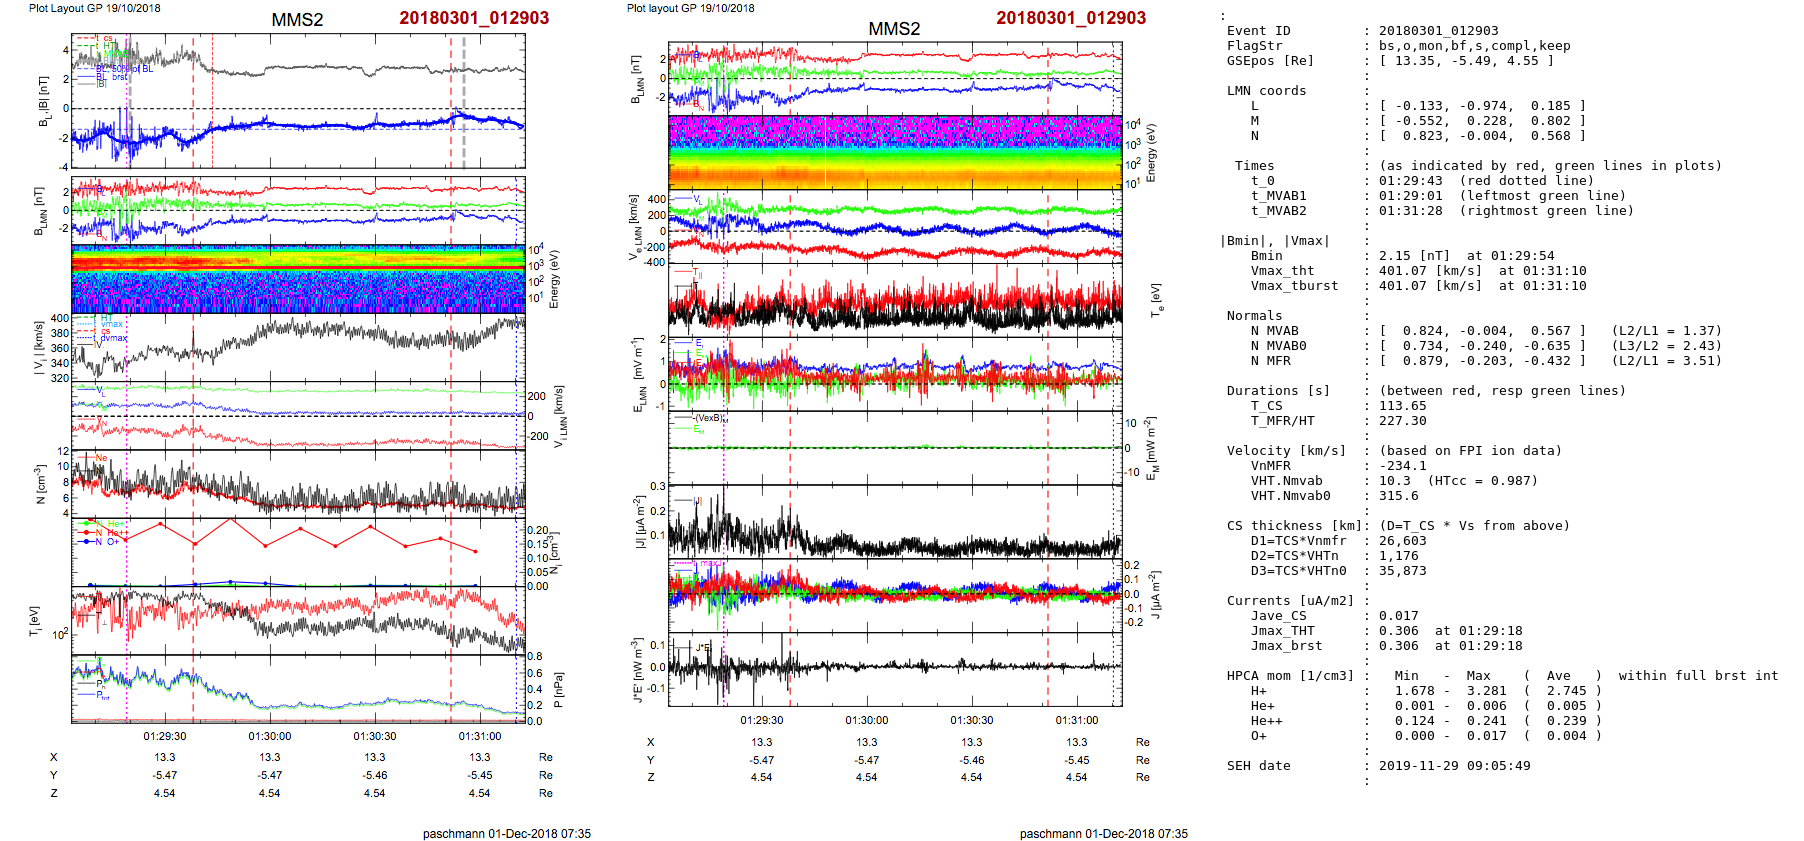Click the 01:31:00 tick label under the right plot
The height and width of the screenshot is (841, 1804).
tap(1076, 720)
